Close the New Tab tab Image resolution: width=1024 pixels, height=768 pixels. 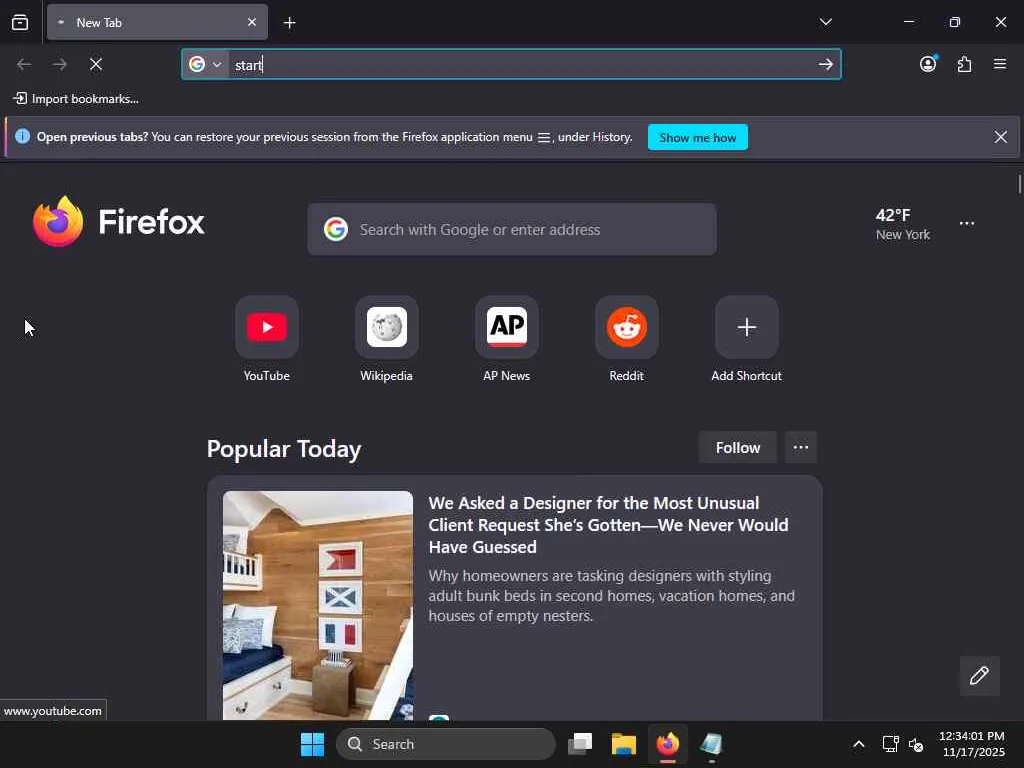point(252,22)
